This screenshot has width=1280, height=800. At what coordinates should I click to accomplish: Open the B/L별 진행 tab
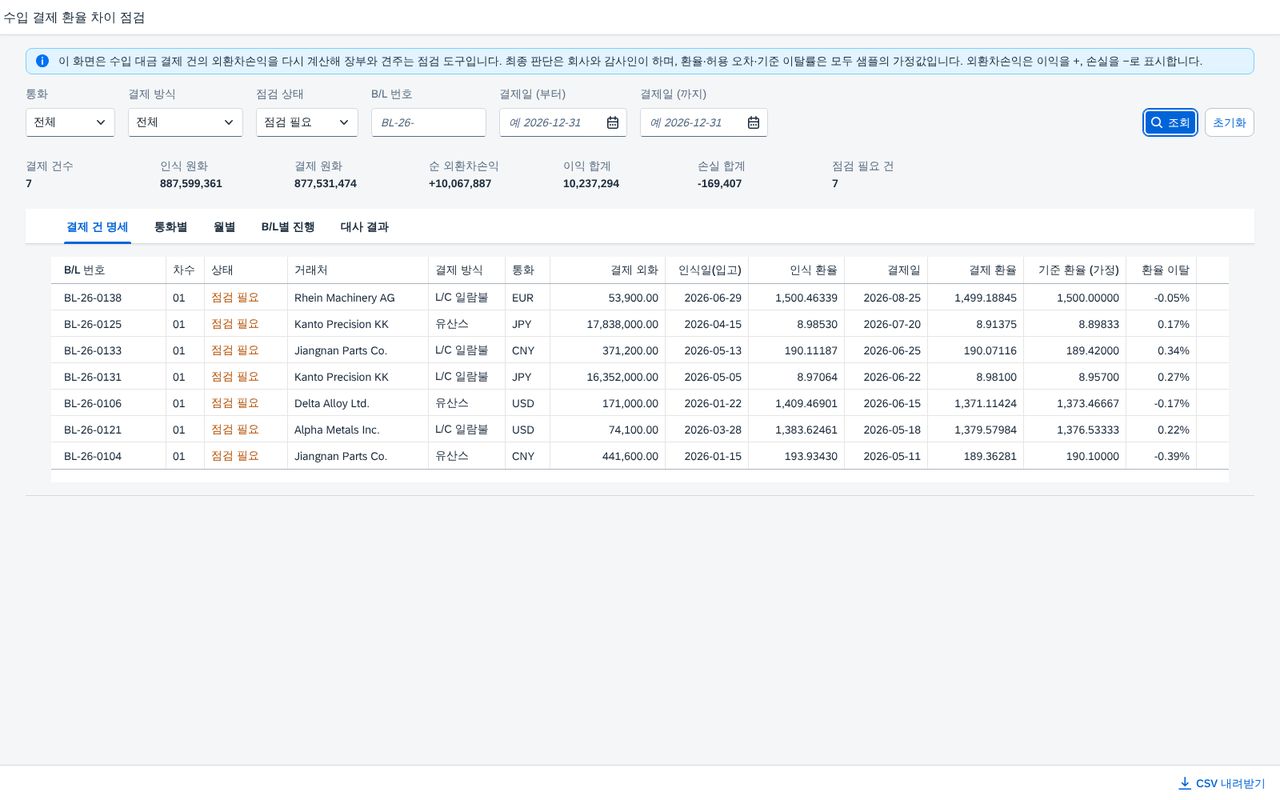pyautogui.click(x=288, y=227)
